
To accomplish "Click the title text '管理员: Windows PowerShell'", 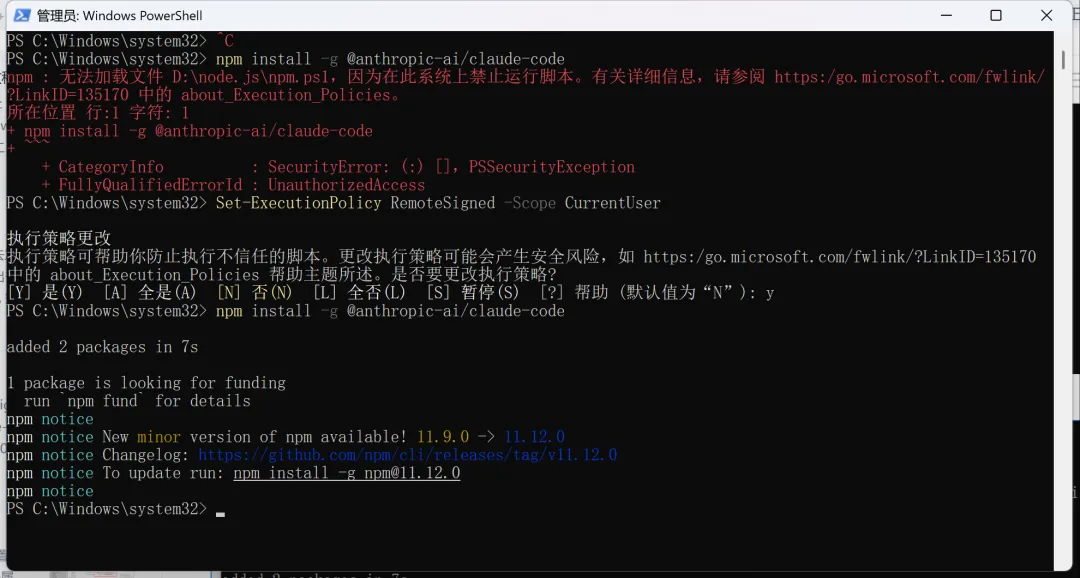I will coord(119,15).
